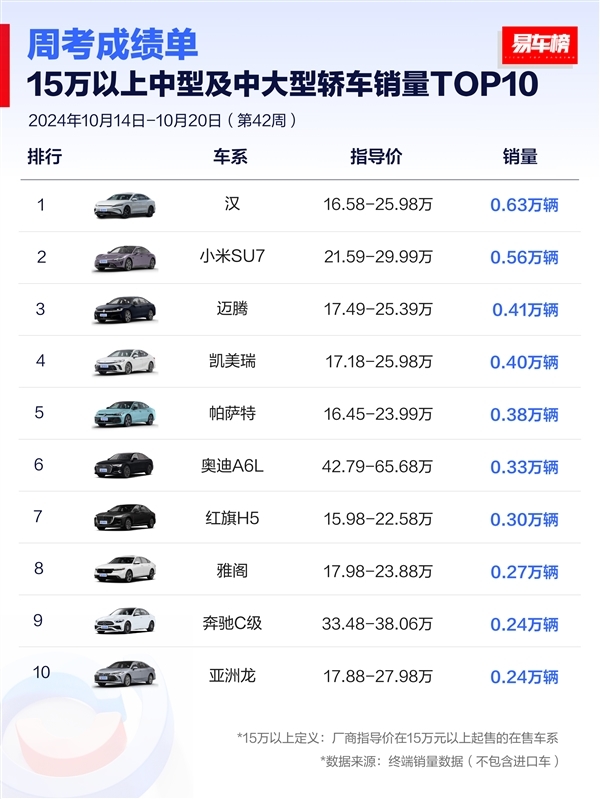Click the 排行 column header

44,156
